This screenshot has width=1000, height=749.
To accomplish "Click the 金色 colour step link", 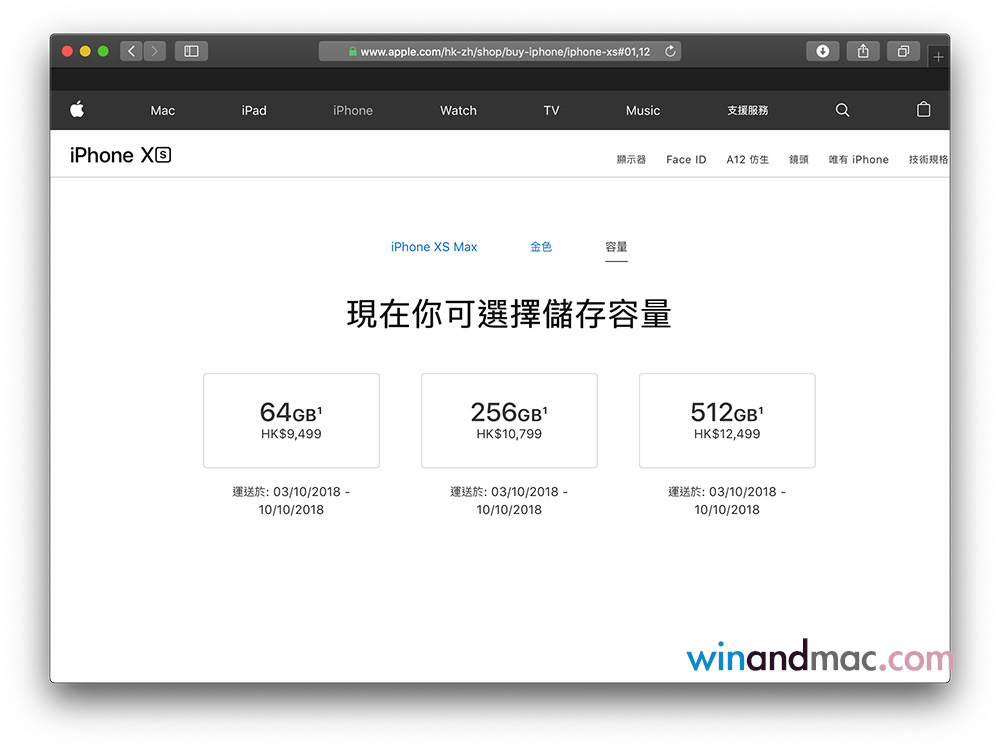I will tap(541, 247).
